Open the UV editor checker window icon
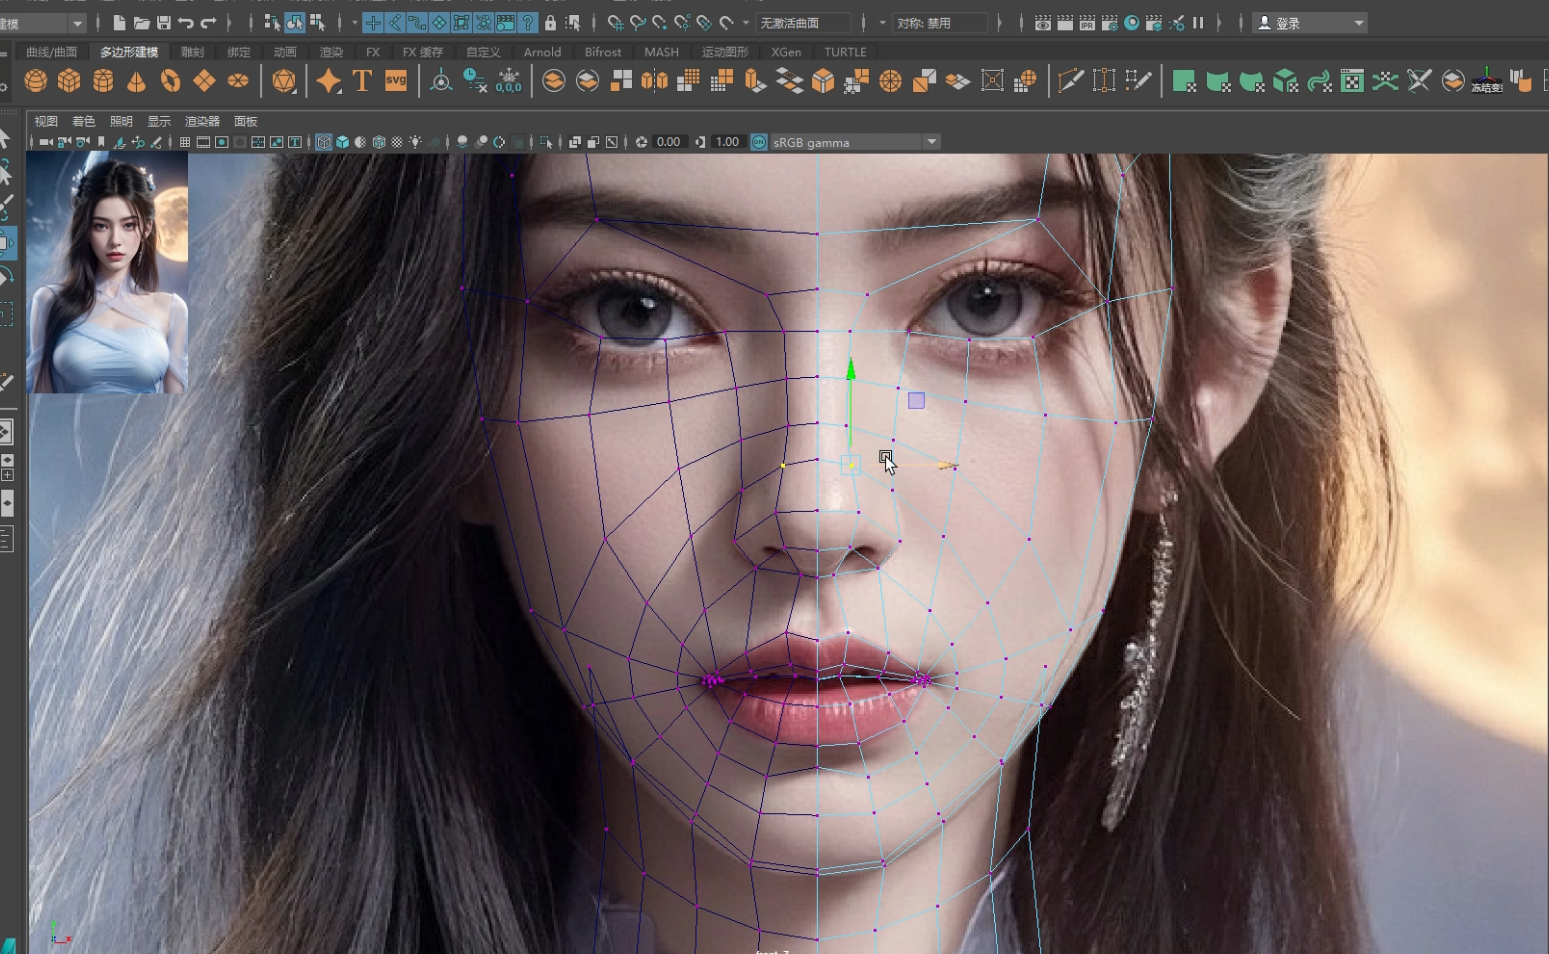 point(1352,81)
